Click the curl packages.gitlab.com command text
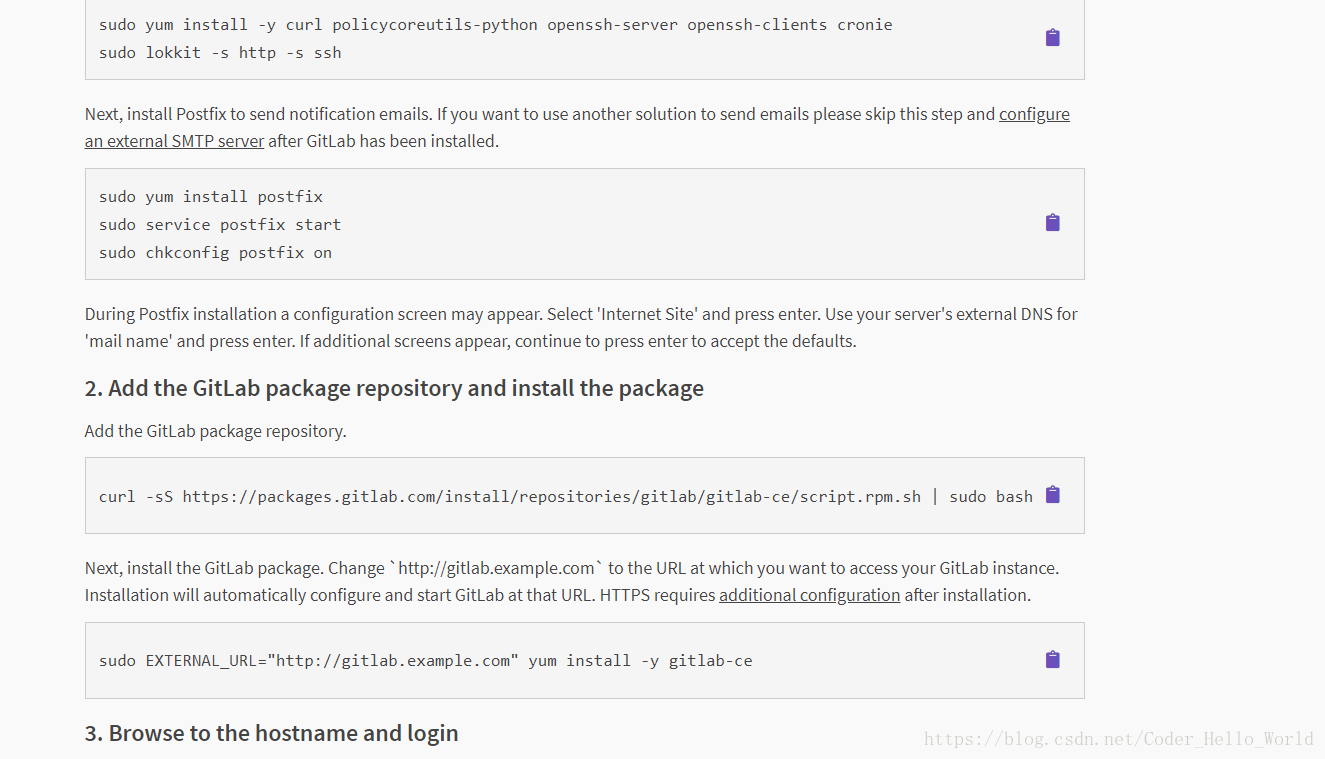1325x759 pixels. point(566,497)
